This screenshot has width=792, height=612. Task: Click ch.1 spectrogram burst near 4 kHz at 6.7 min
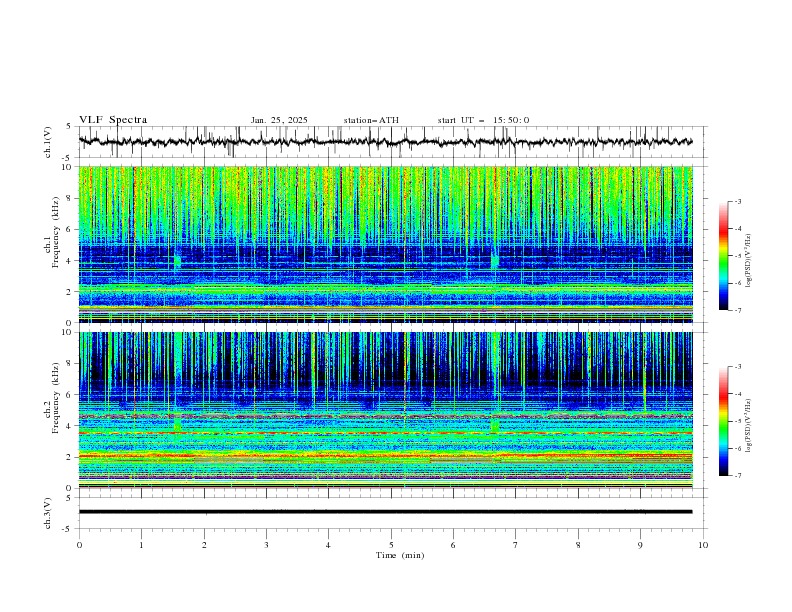(x=494, y=261)
